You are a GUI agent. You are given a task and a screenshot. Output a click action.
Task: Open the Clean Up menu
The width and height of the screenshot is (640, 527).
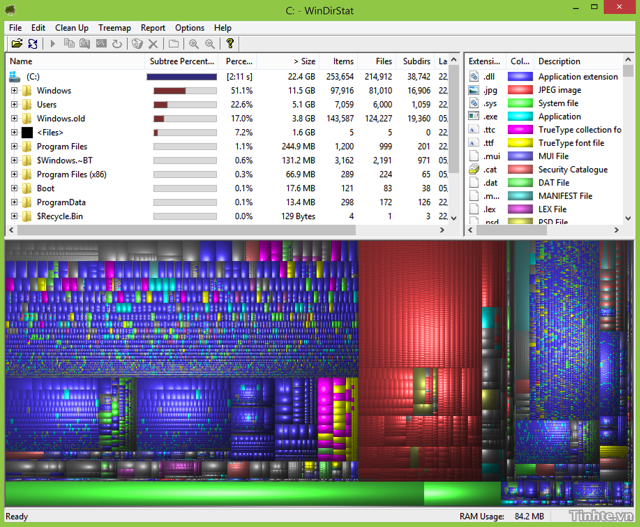[x=72, y=28]
